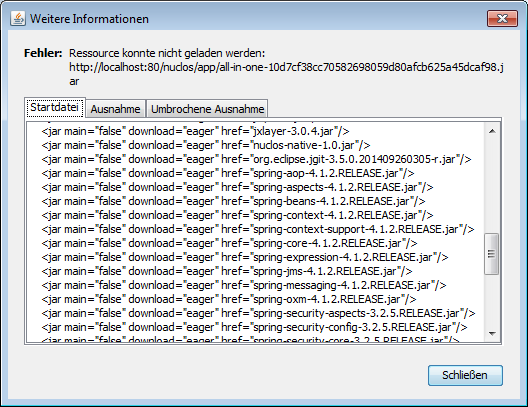This screenshot has width=528, height=407.
Task: Click the scrollbar down arrow
Action: coord(492,334)
